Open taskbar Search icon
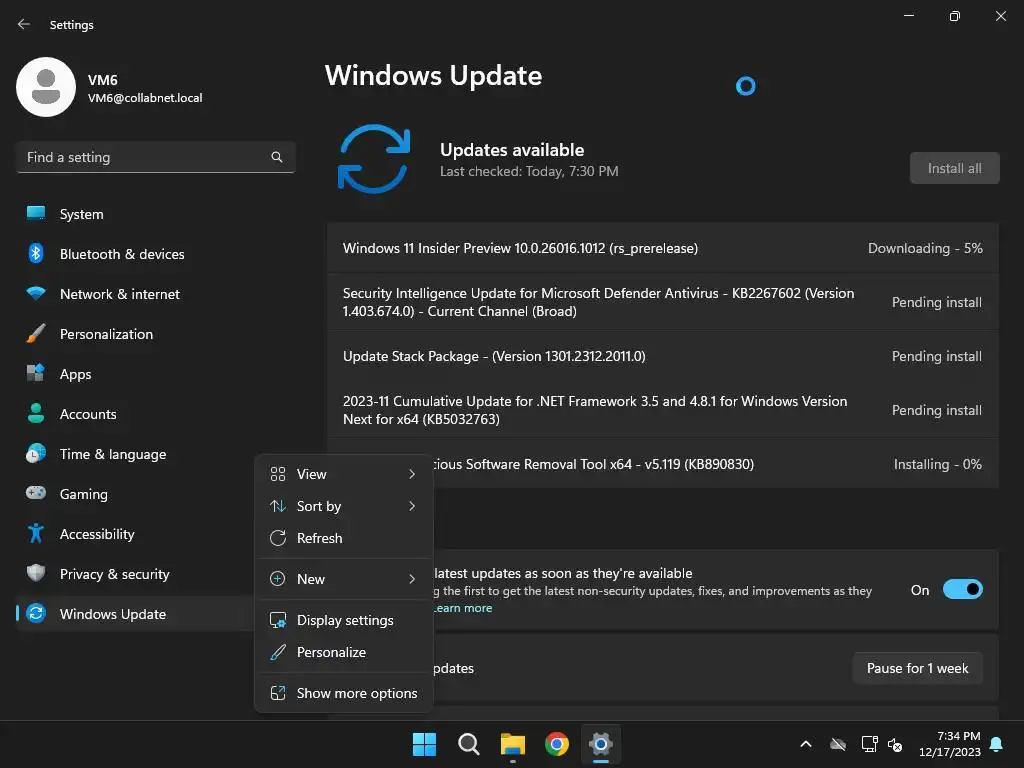1024x768 pixels. coord(469,744)
